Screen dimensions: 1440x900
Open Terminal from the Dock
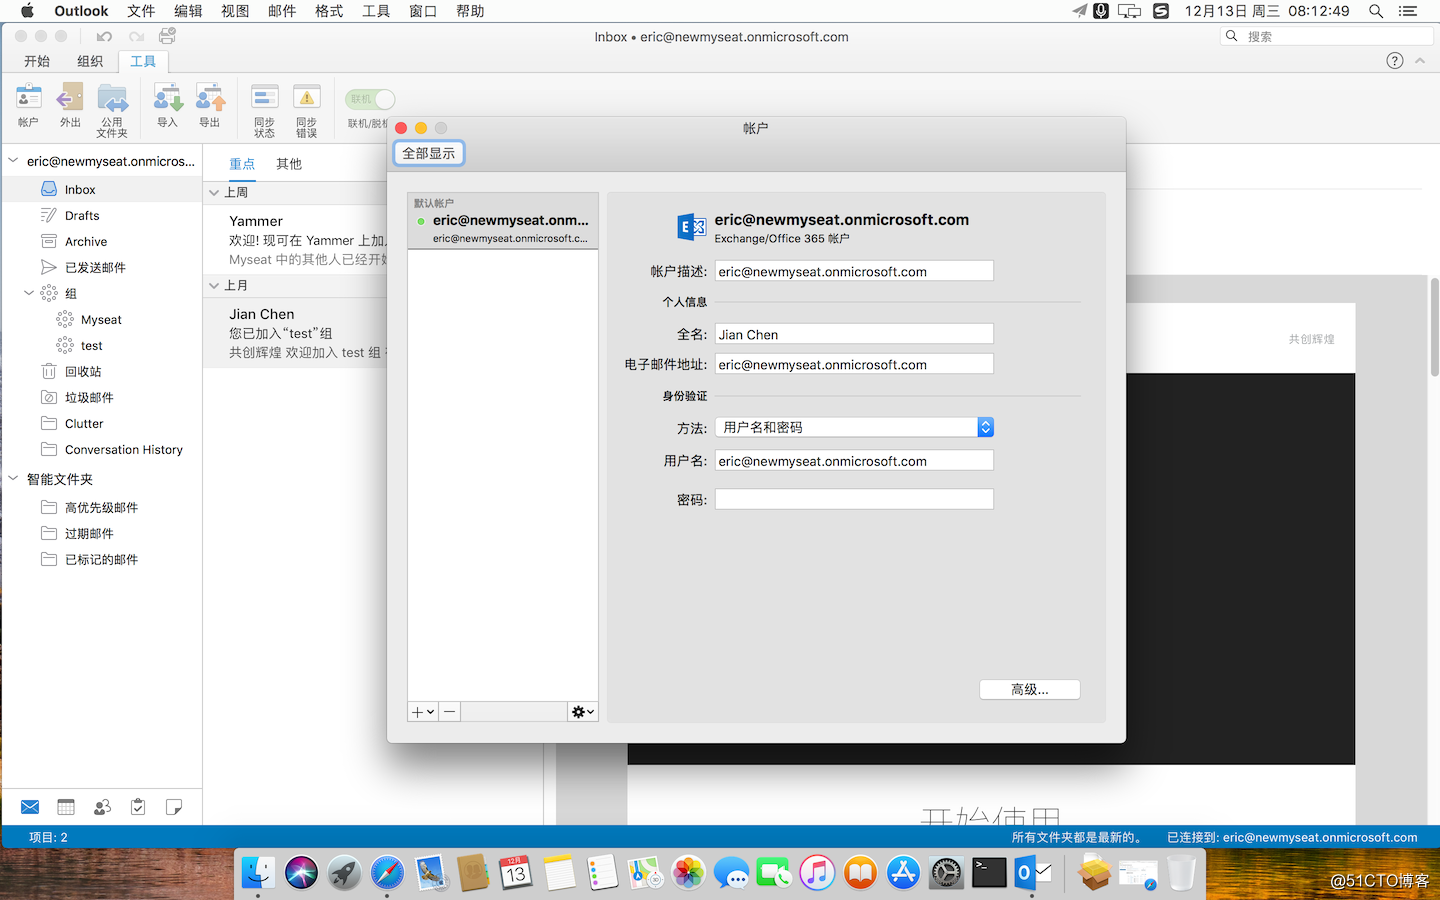pyautogui.click(x=989, y=873)
